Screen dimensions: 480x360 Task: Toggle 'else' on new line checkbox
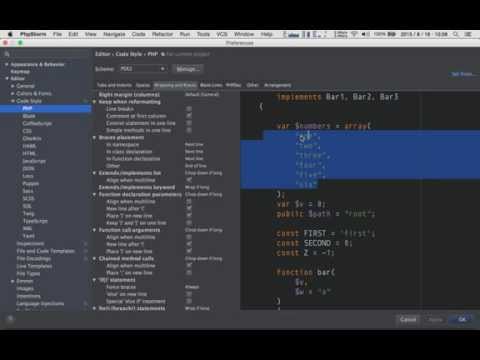click(189, 294)
